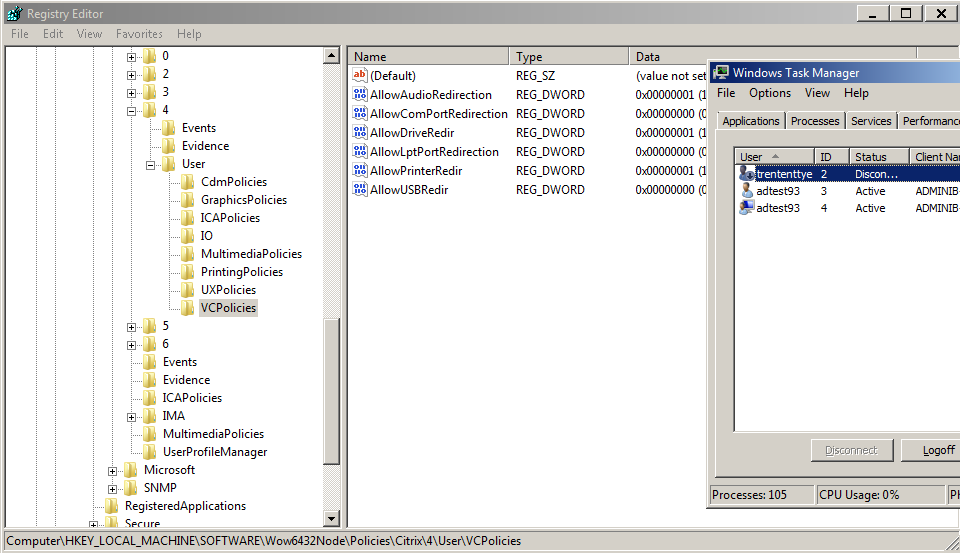The image size is (960, 553).
Task: Open Task Manager View menu
Action: coord(817,92)
